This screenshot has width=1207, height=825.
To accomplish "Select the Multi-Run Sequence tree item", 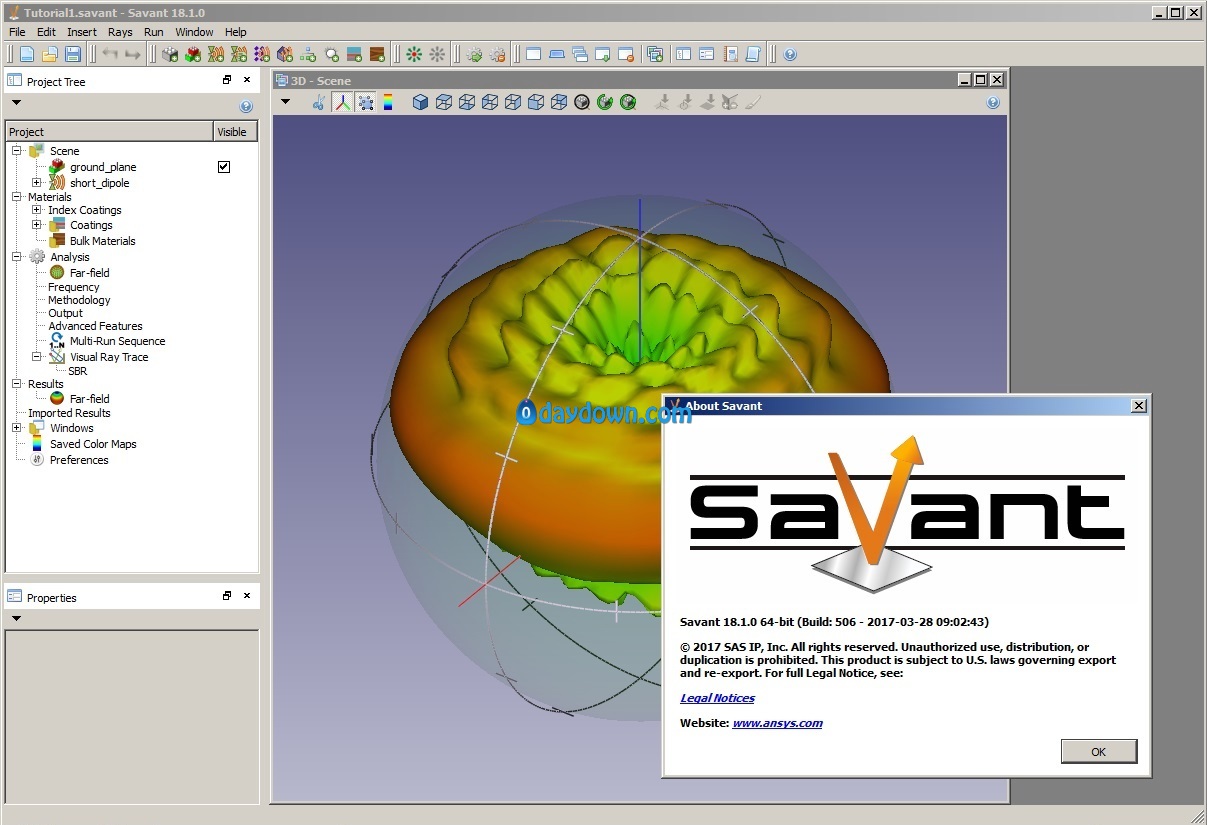I will pos(117,341).
